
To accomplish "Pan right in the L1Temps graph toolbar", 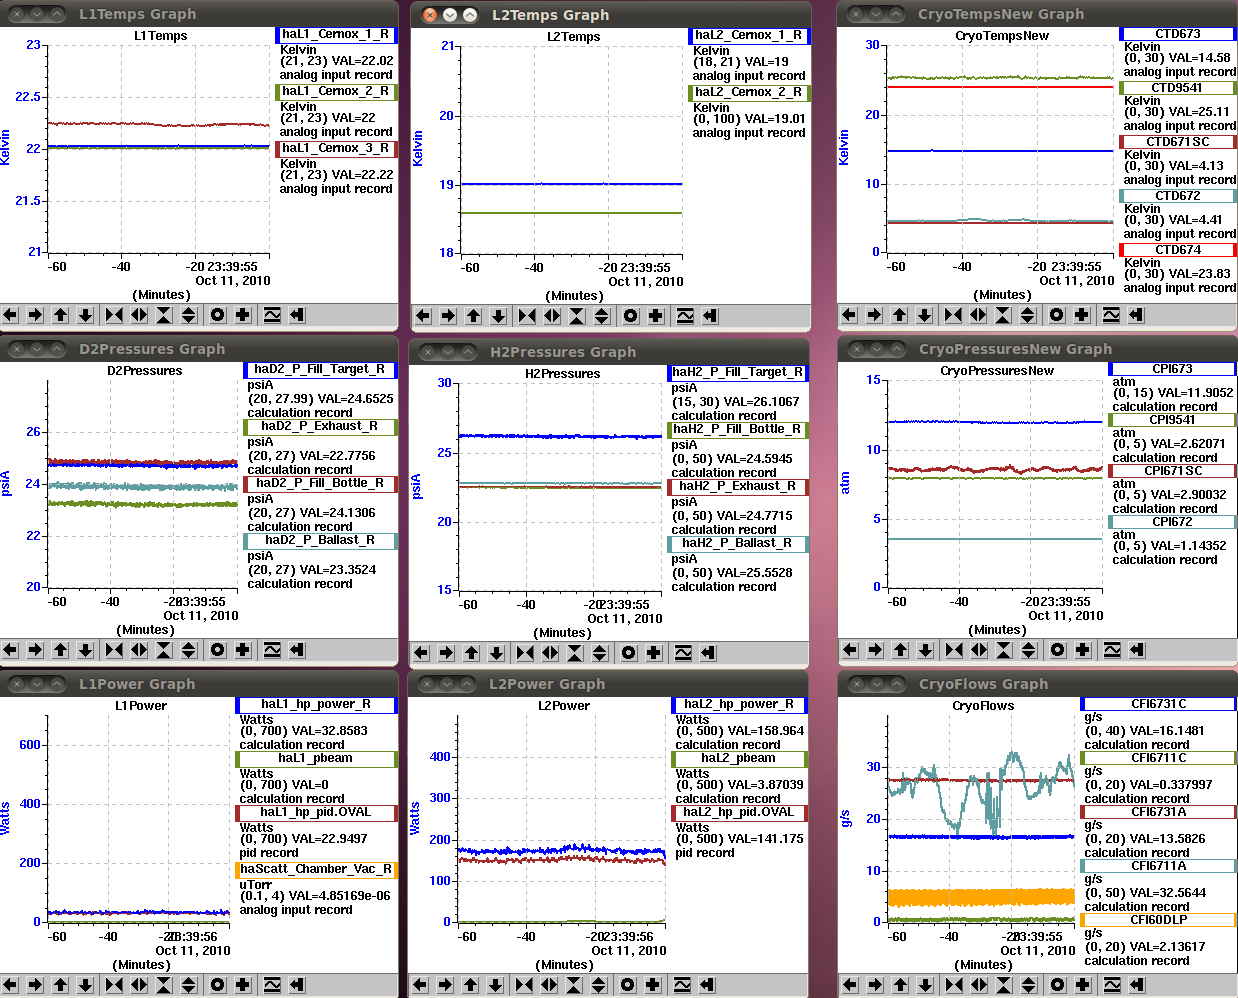I will (35, 315).
